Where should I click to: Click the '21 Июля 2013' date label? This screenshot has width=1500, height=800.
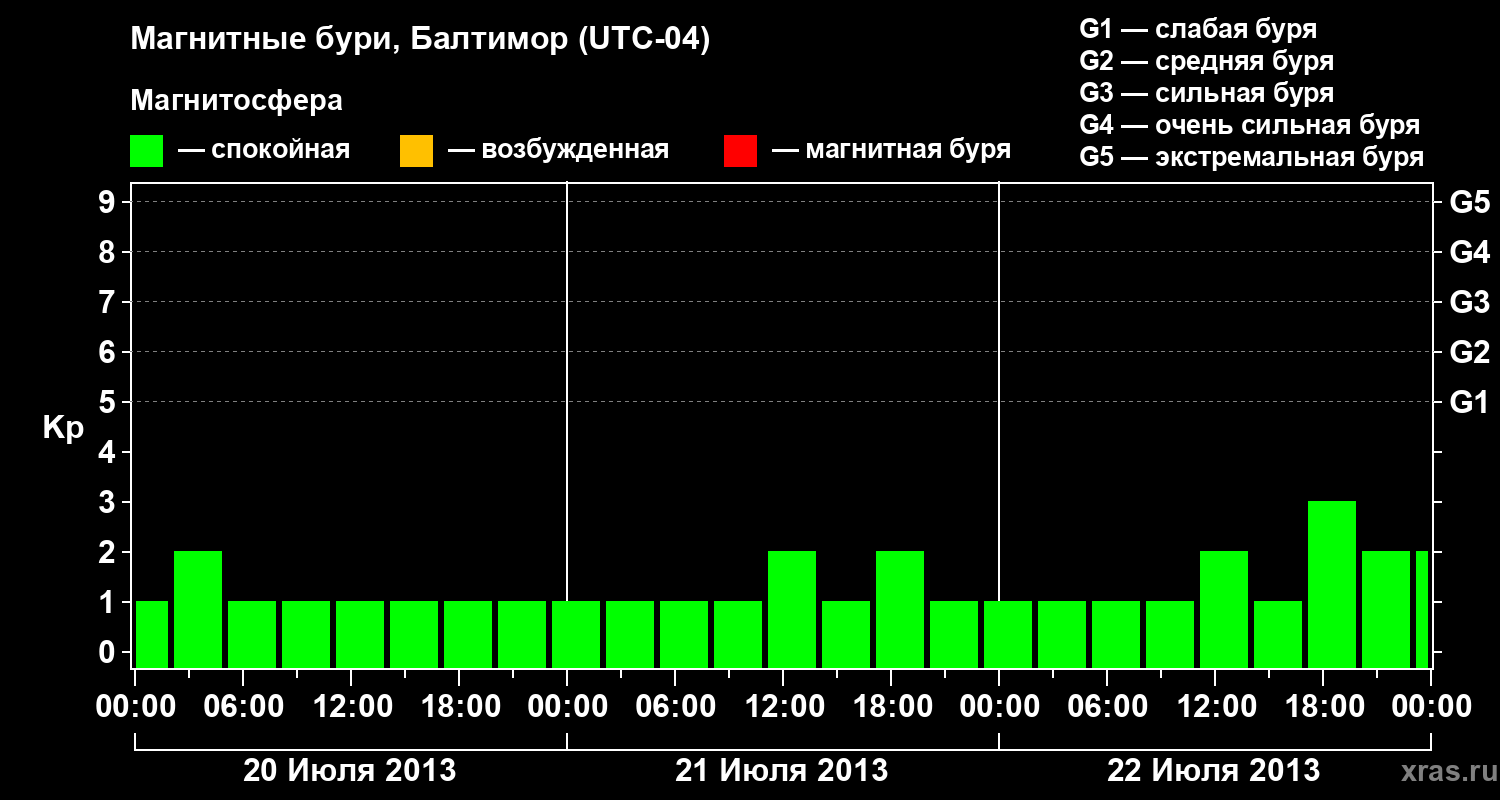782,771
